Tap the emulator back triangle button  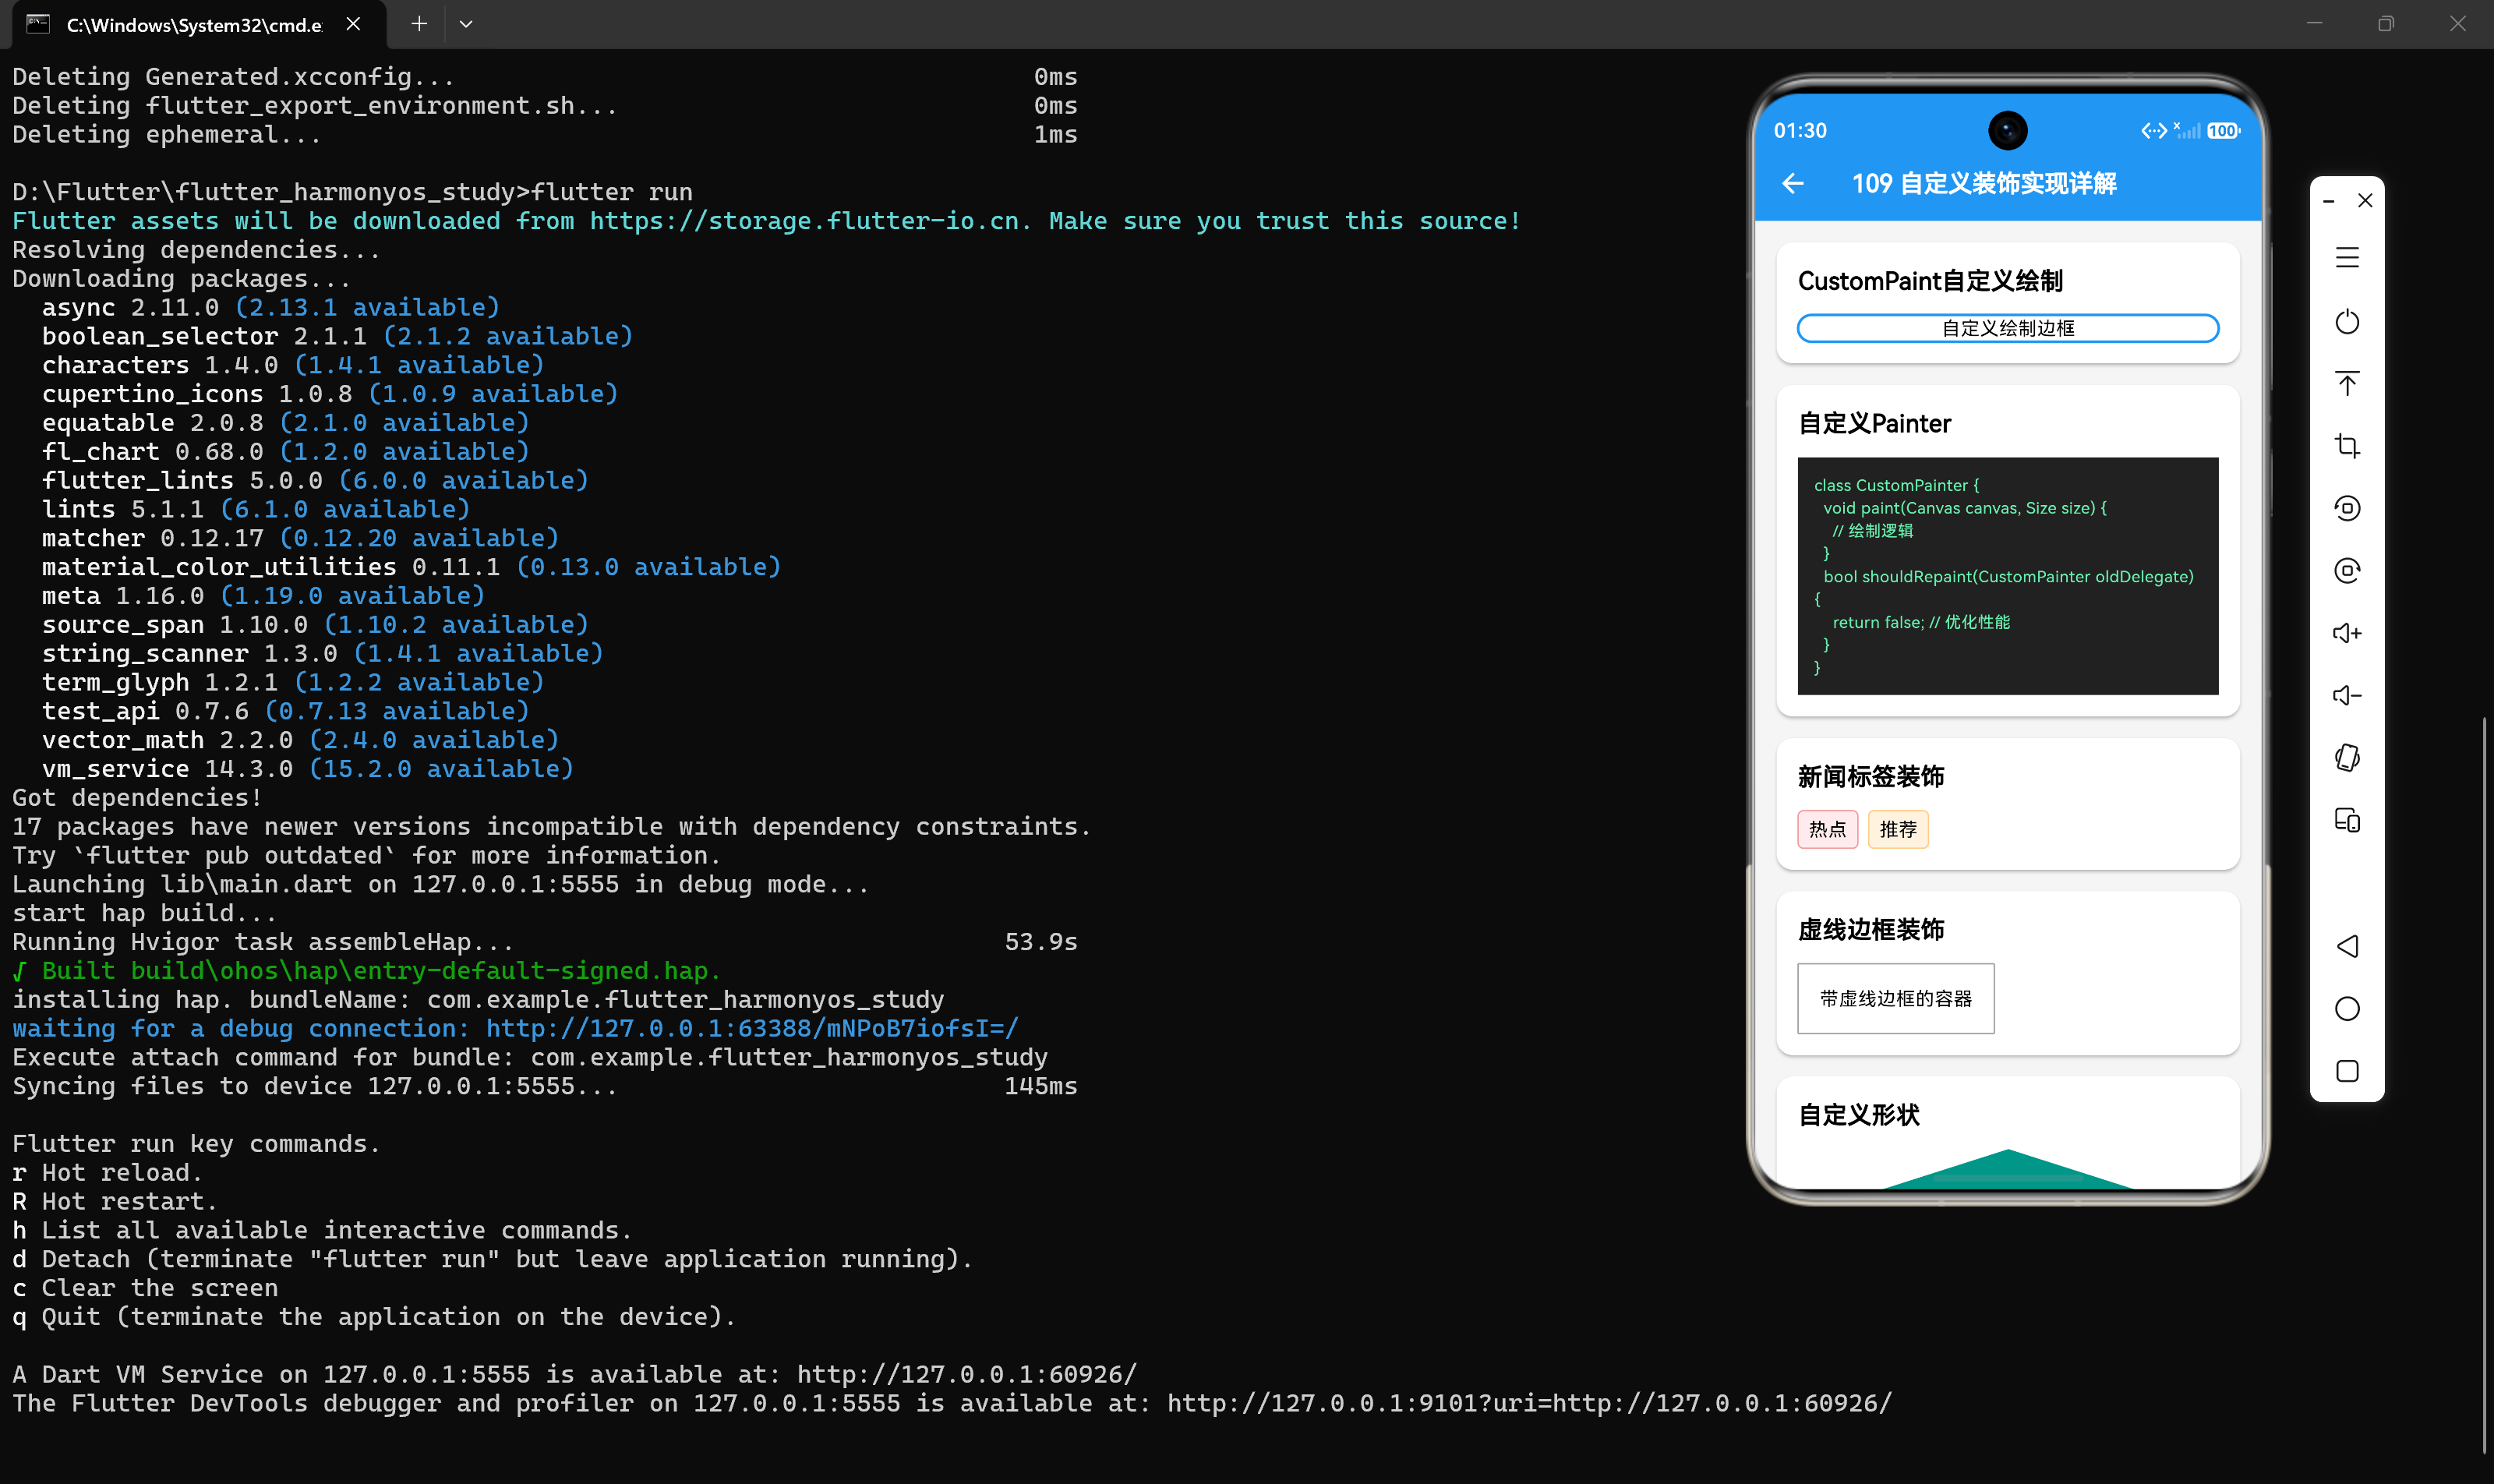pos(2347,946)
